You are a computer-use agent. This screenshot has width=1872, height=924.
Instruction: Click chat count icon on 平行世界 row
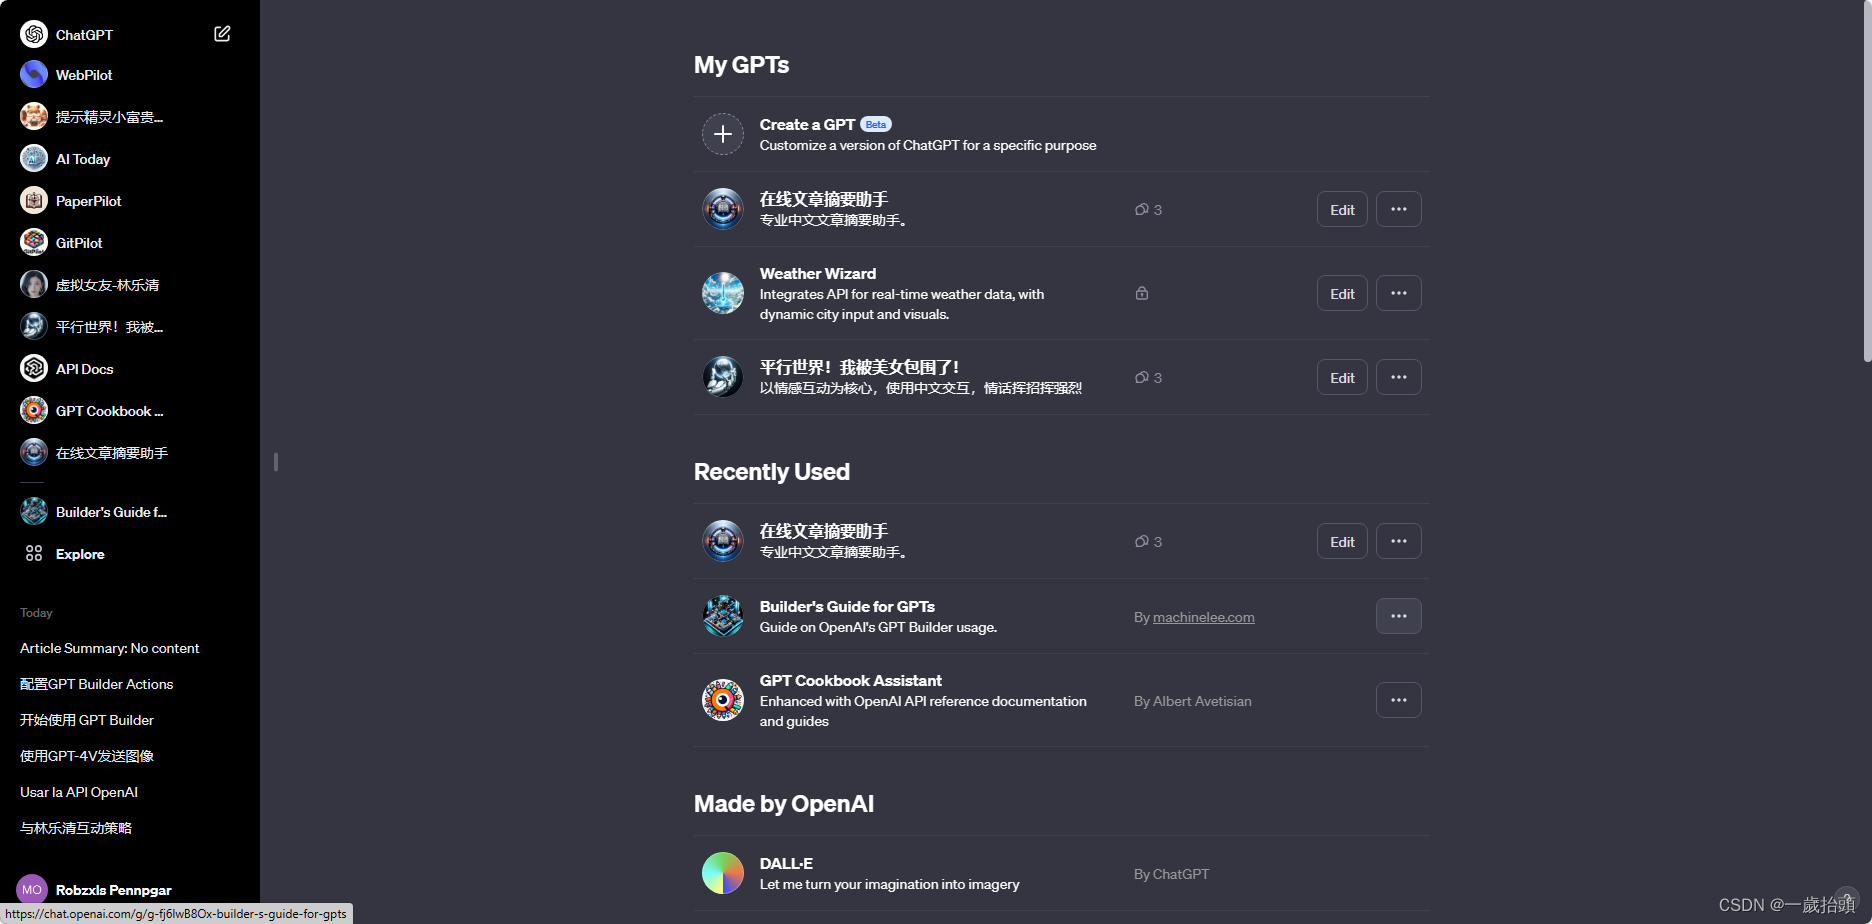click(x=1141, y=377)
